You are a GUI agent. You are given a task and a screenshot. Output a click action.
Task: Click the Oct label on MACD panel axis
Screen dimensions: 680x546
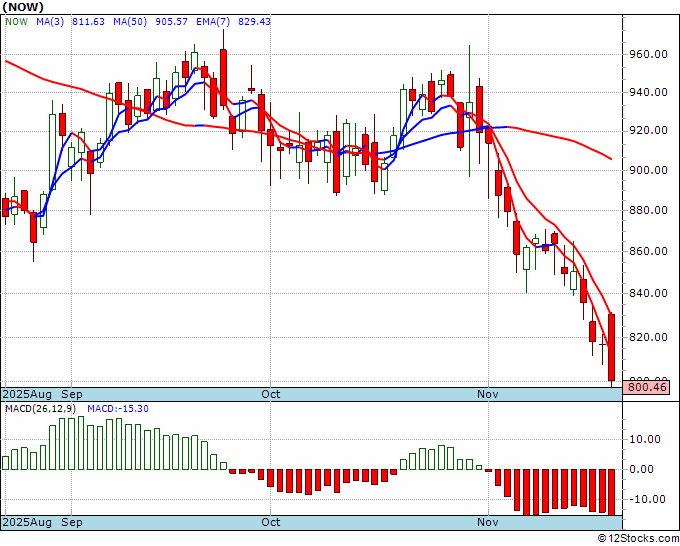point(271,522)
